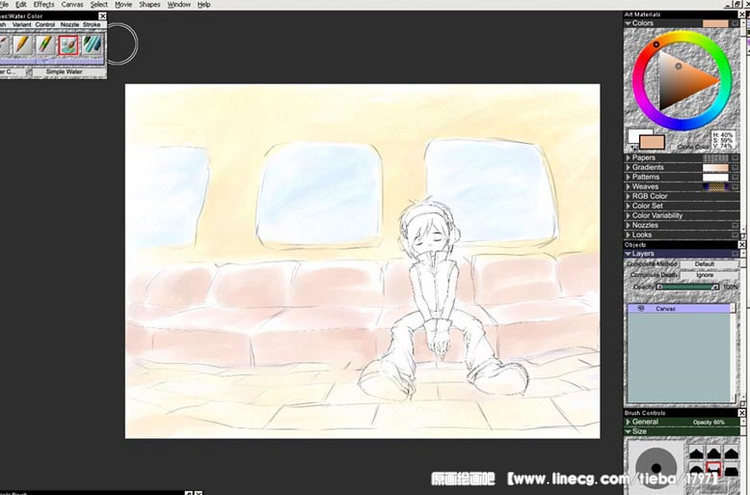This screenshot has width=750, height=495.
Task: Open the Layers section menu button
Action: (x=735, y=254)
